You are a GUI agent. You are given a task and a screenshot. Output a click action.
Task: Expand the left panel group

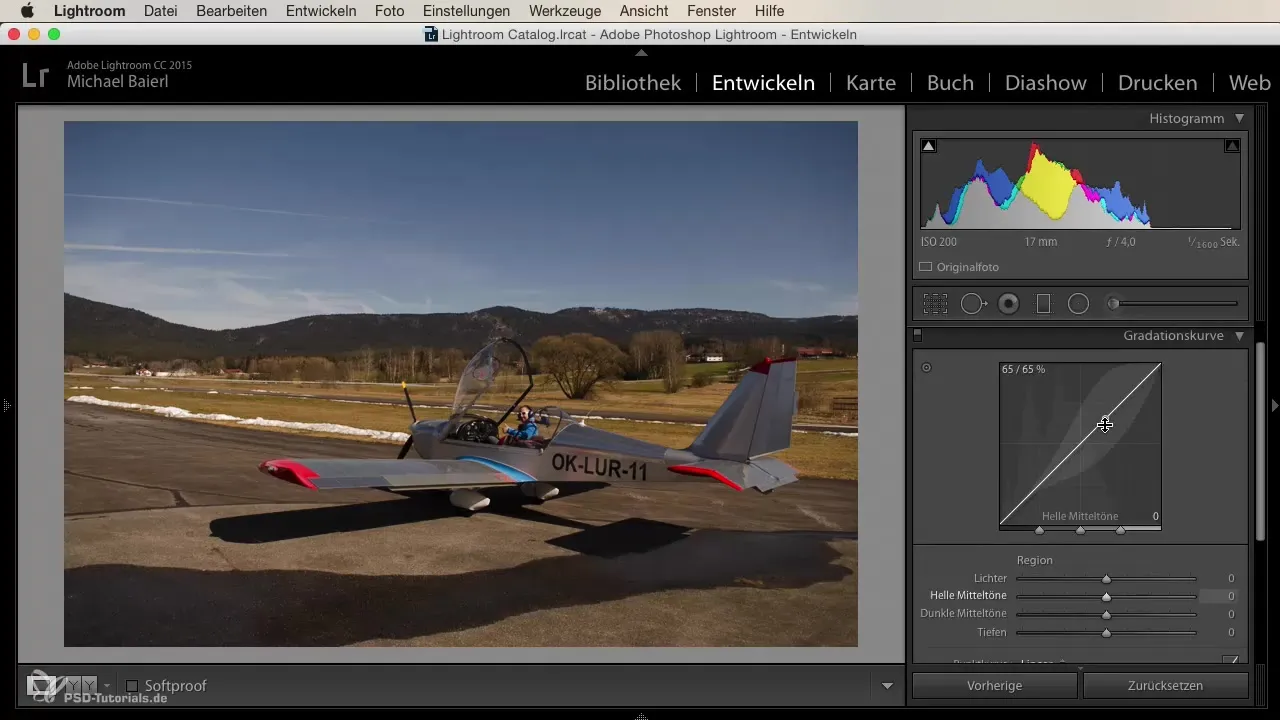click(x=6, y=405)
